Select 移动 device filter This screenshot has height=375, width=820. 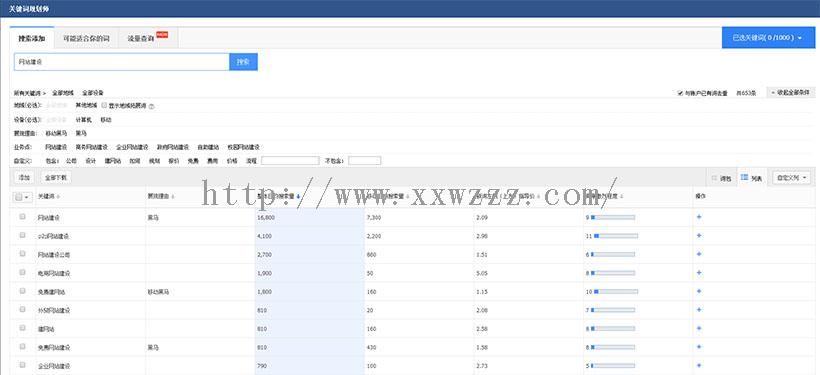(x=106, y=120)
